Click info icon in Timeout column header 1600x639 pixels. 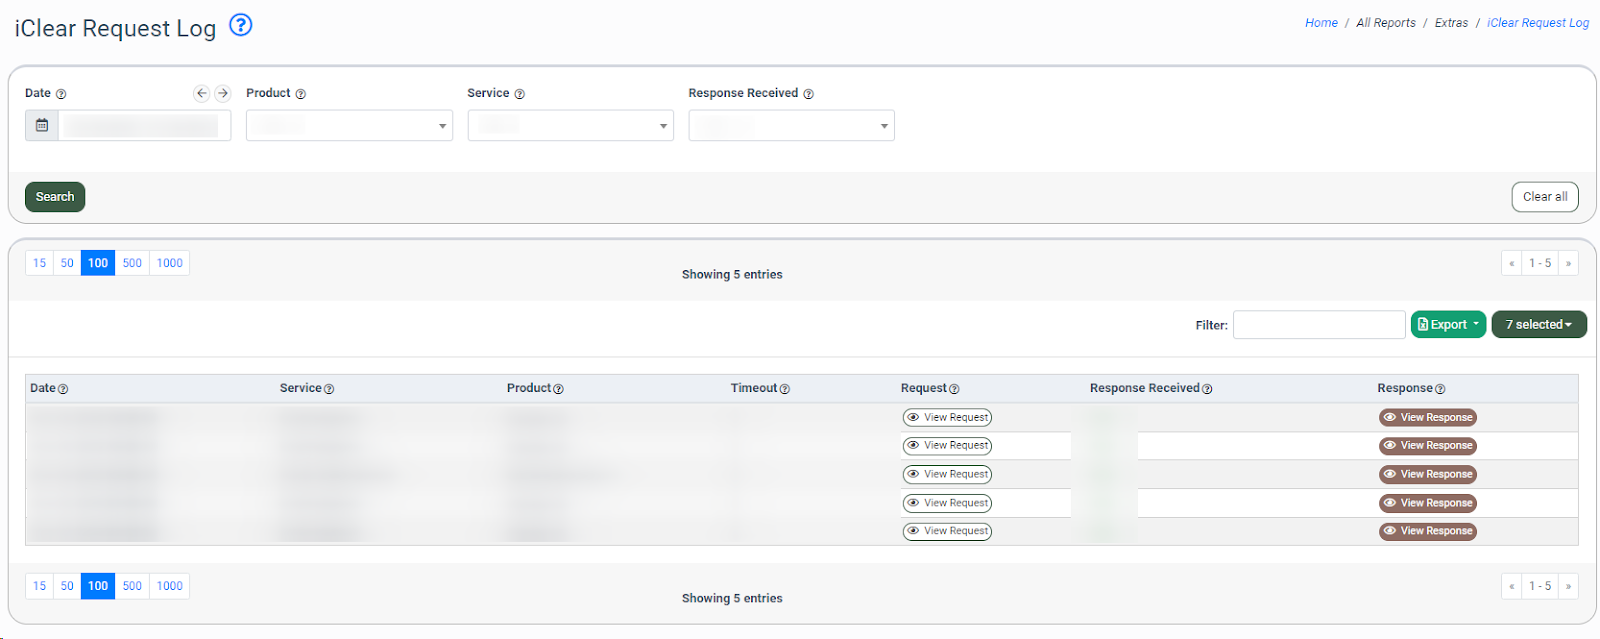785,389
